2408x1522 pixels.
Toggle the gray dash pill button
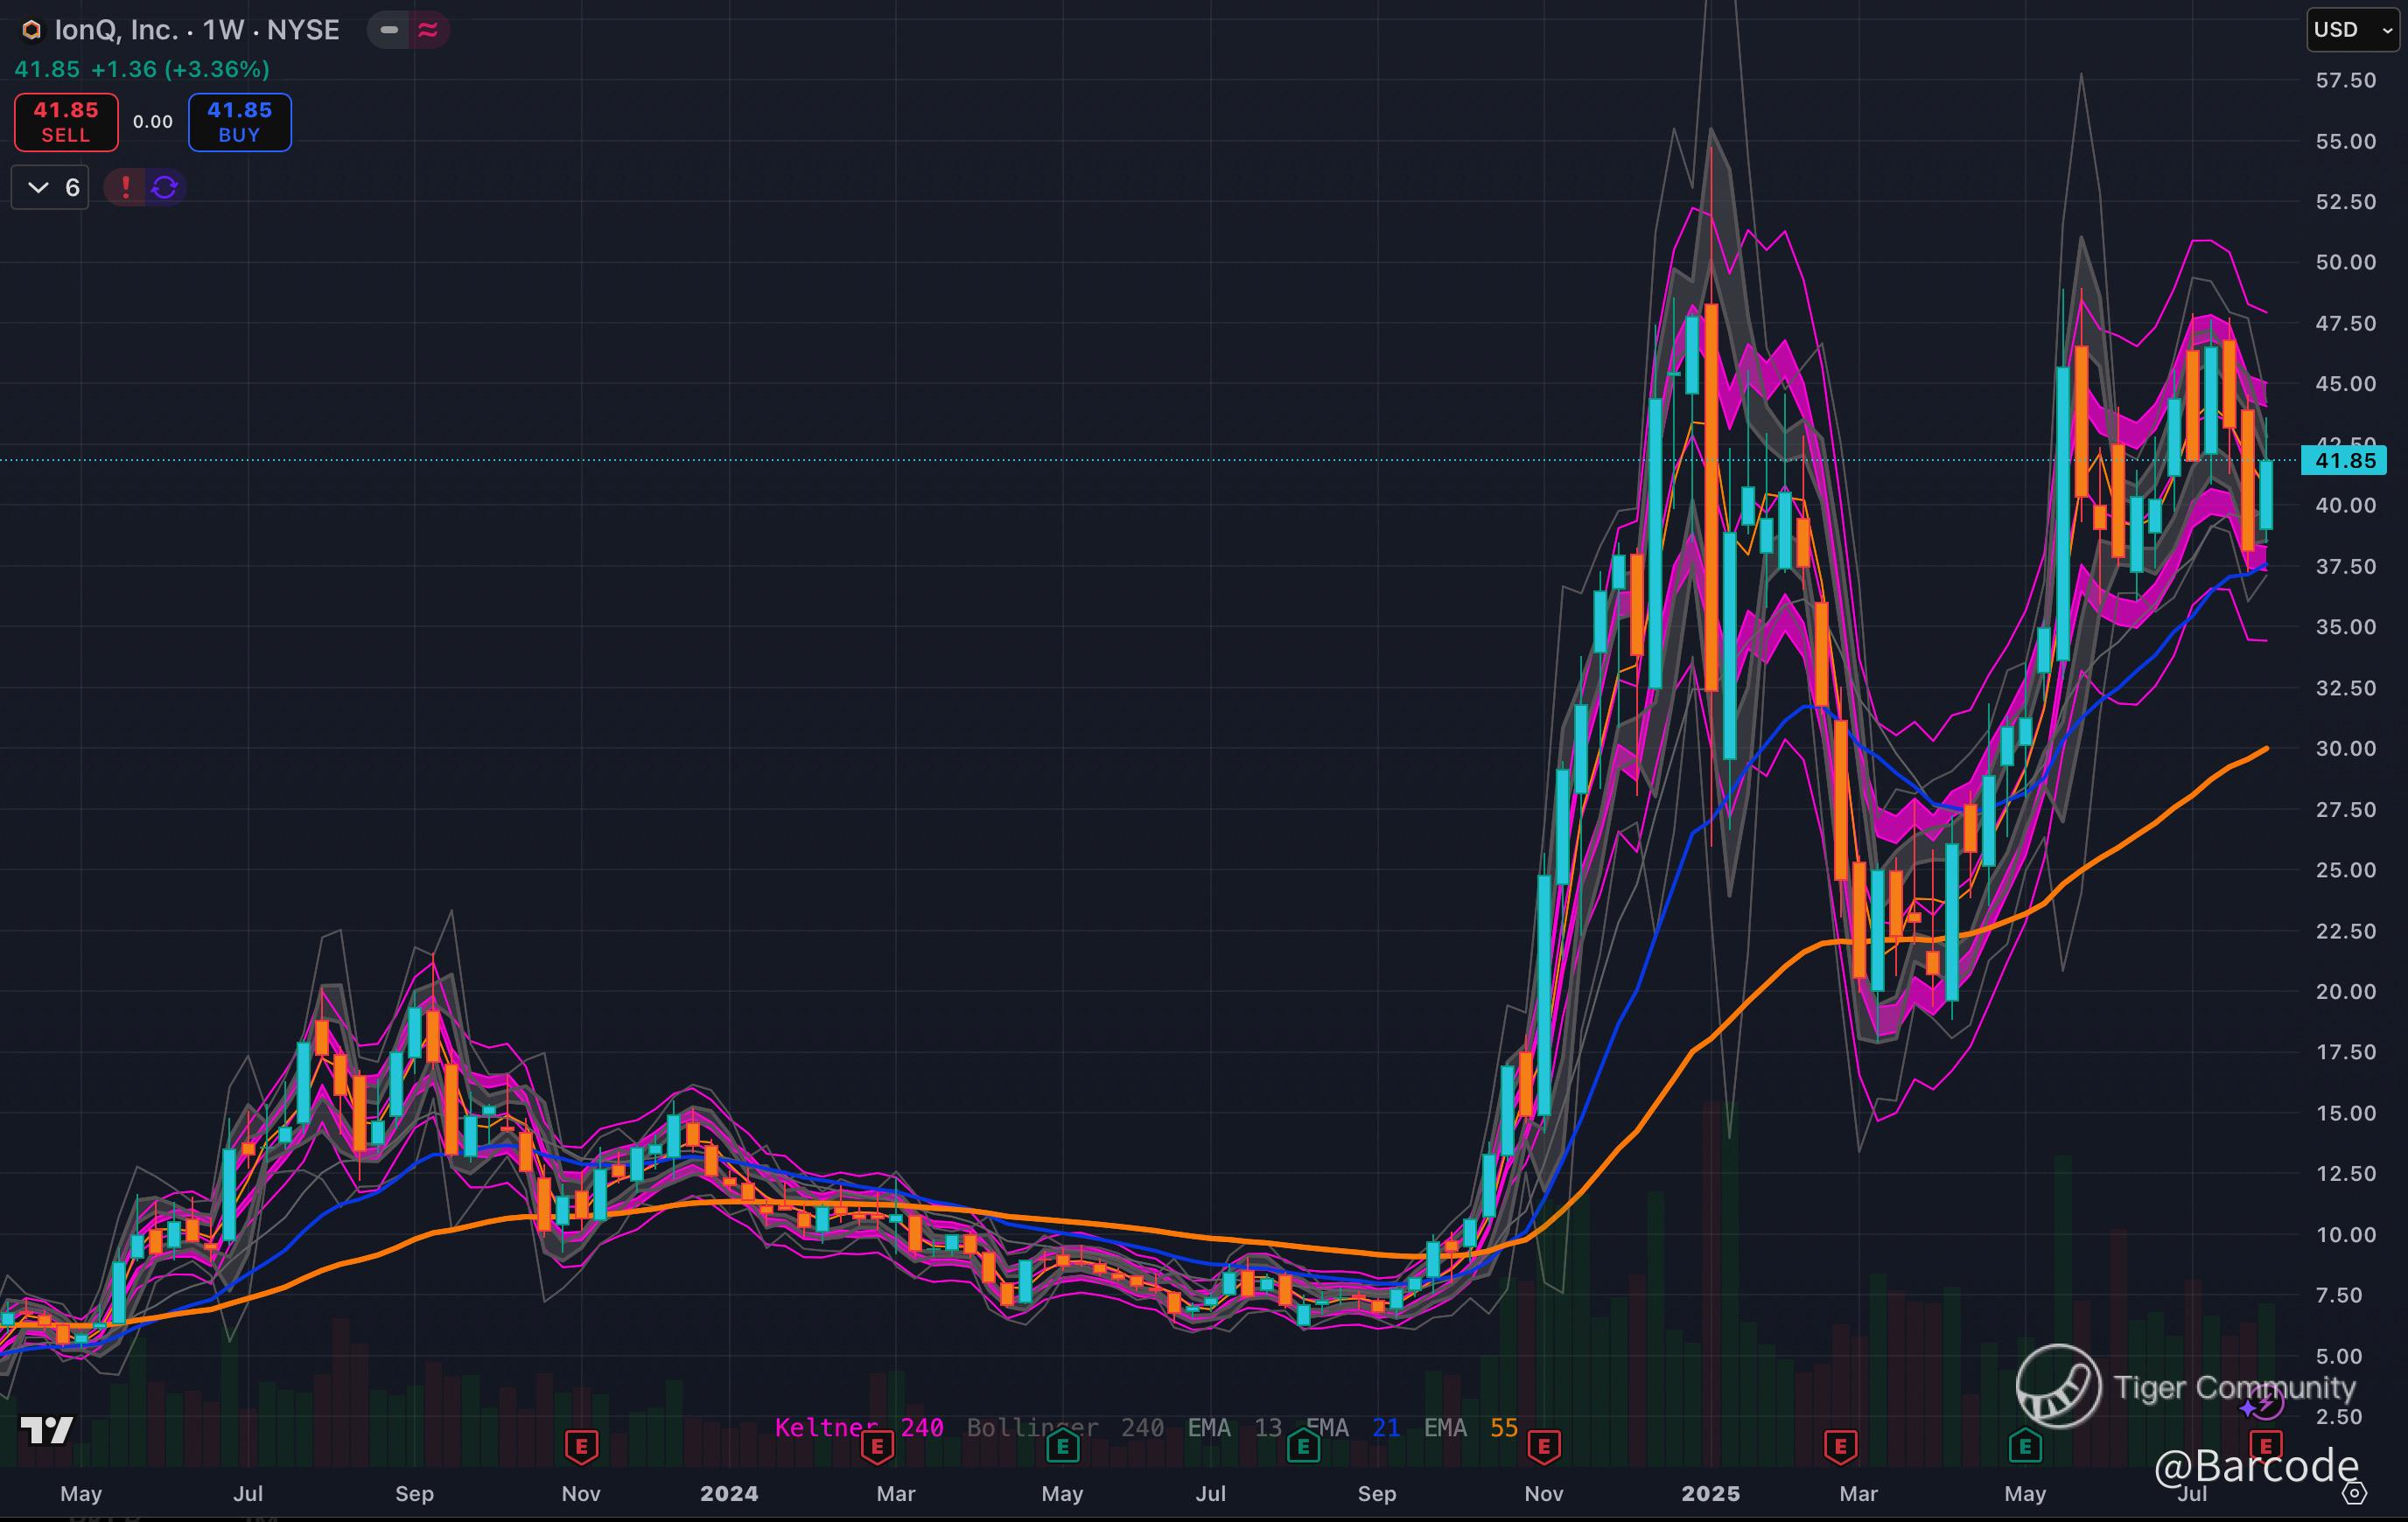click(x=389, y=30)
